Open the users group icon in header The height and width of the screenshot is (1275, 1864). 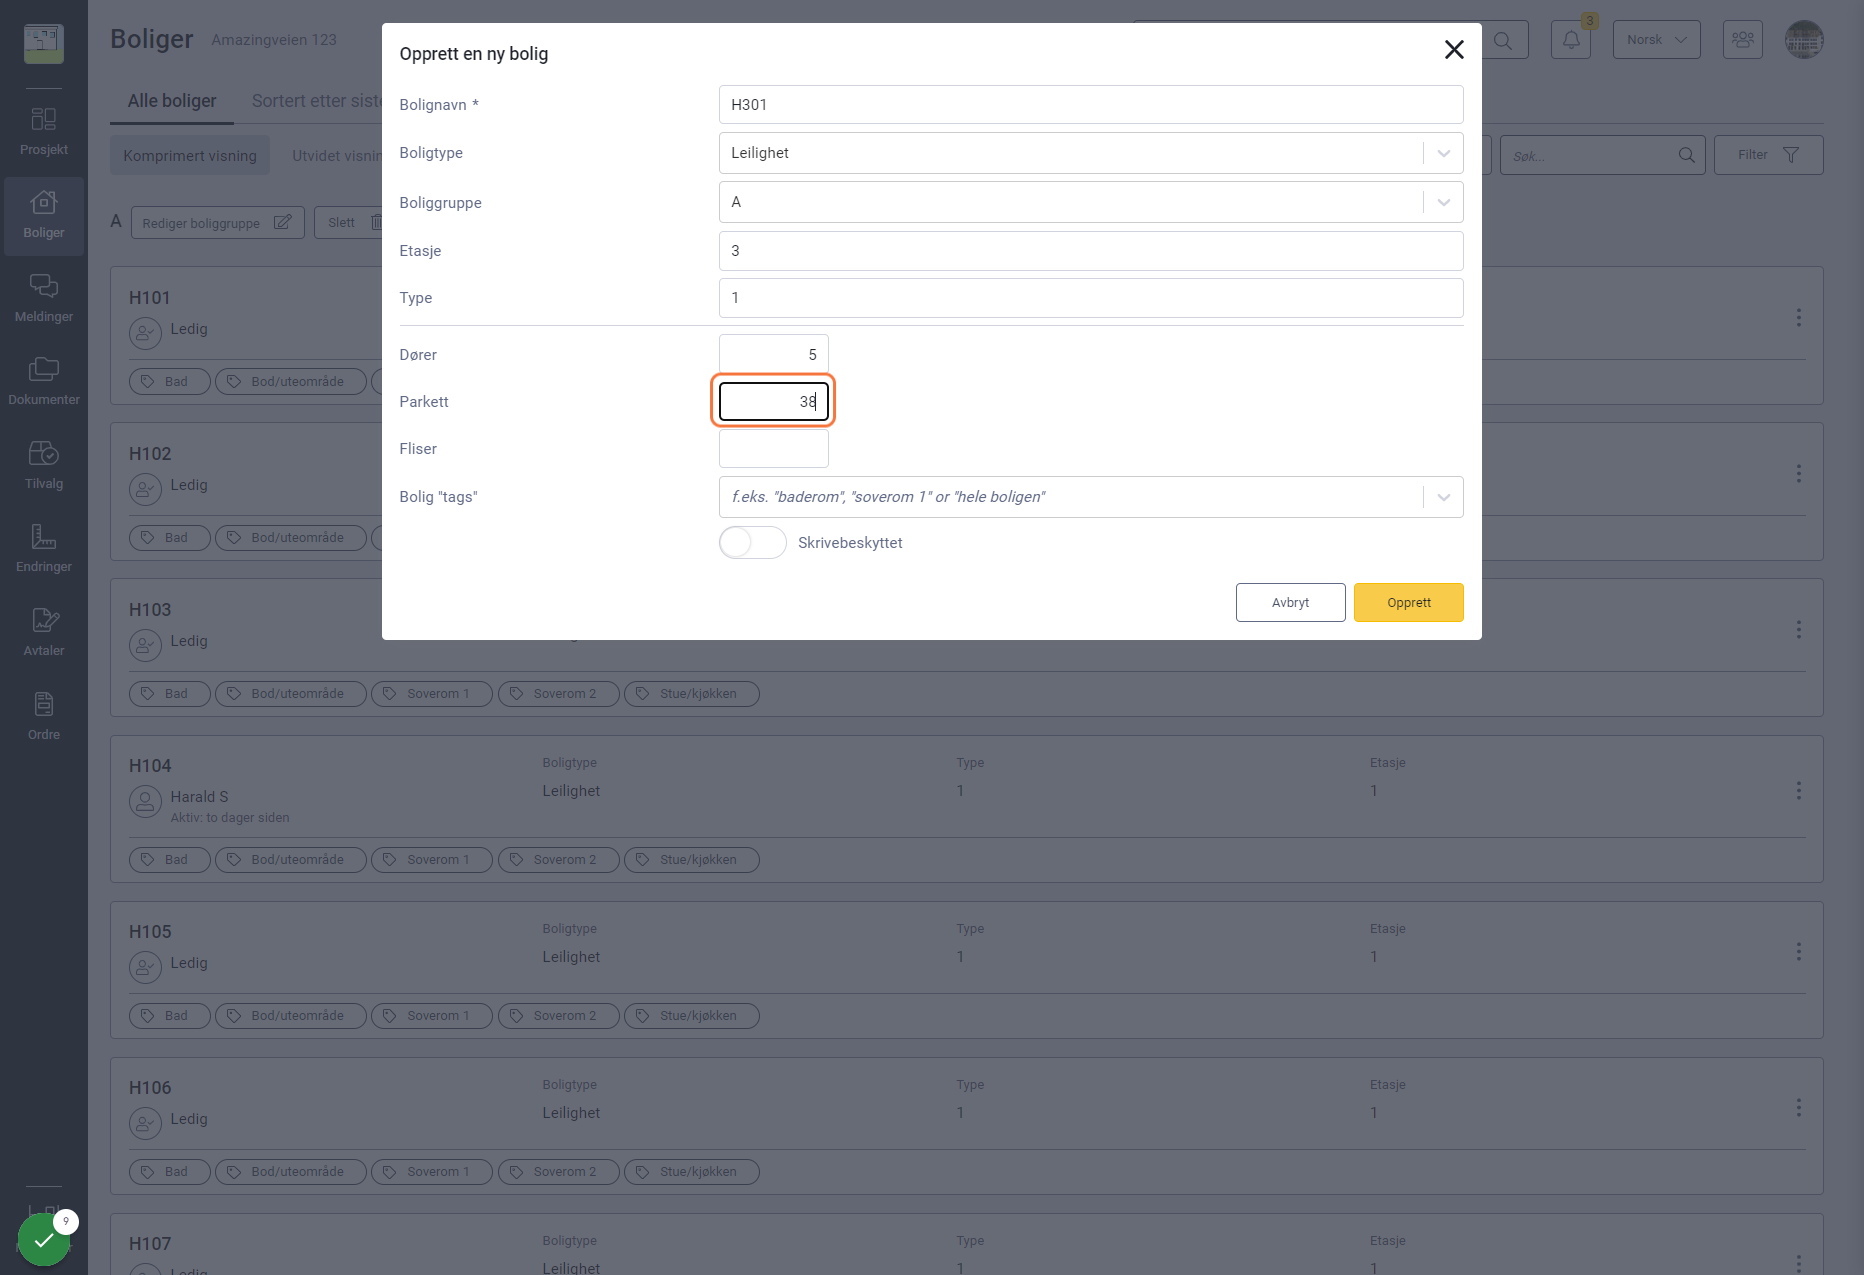click(1743, 40)
